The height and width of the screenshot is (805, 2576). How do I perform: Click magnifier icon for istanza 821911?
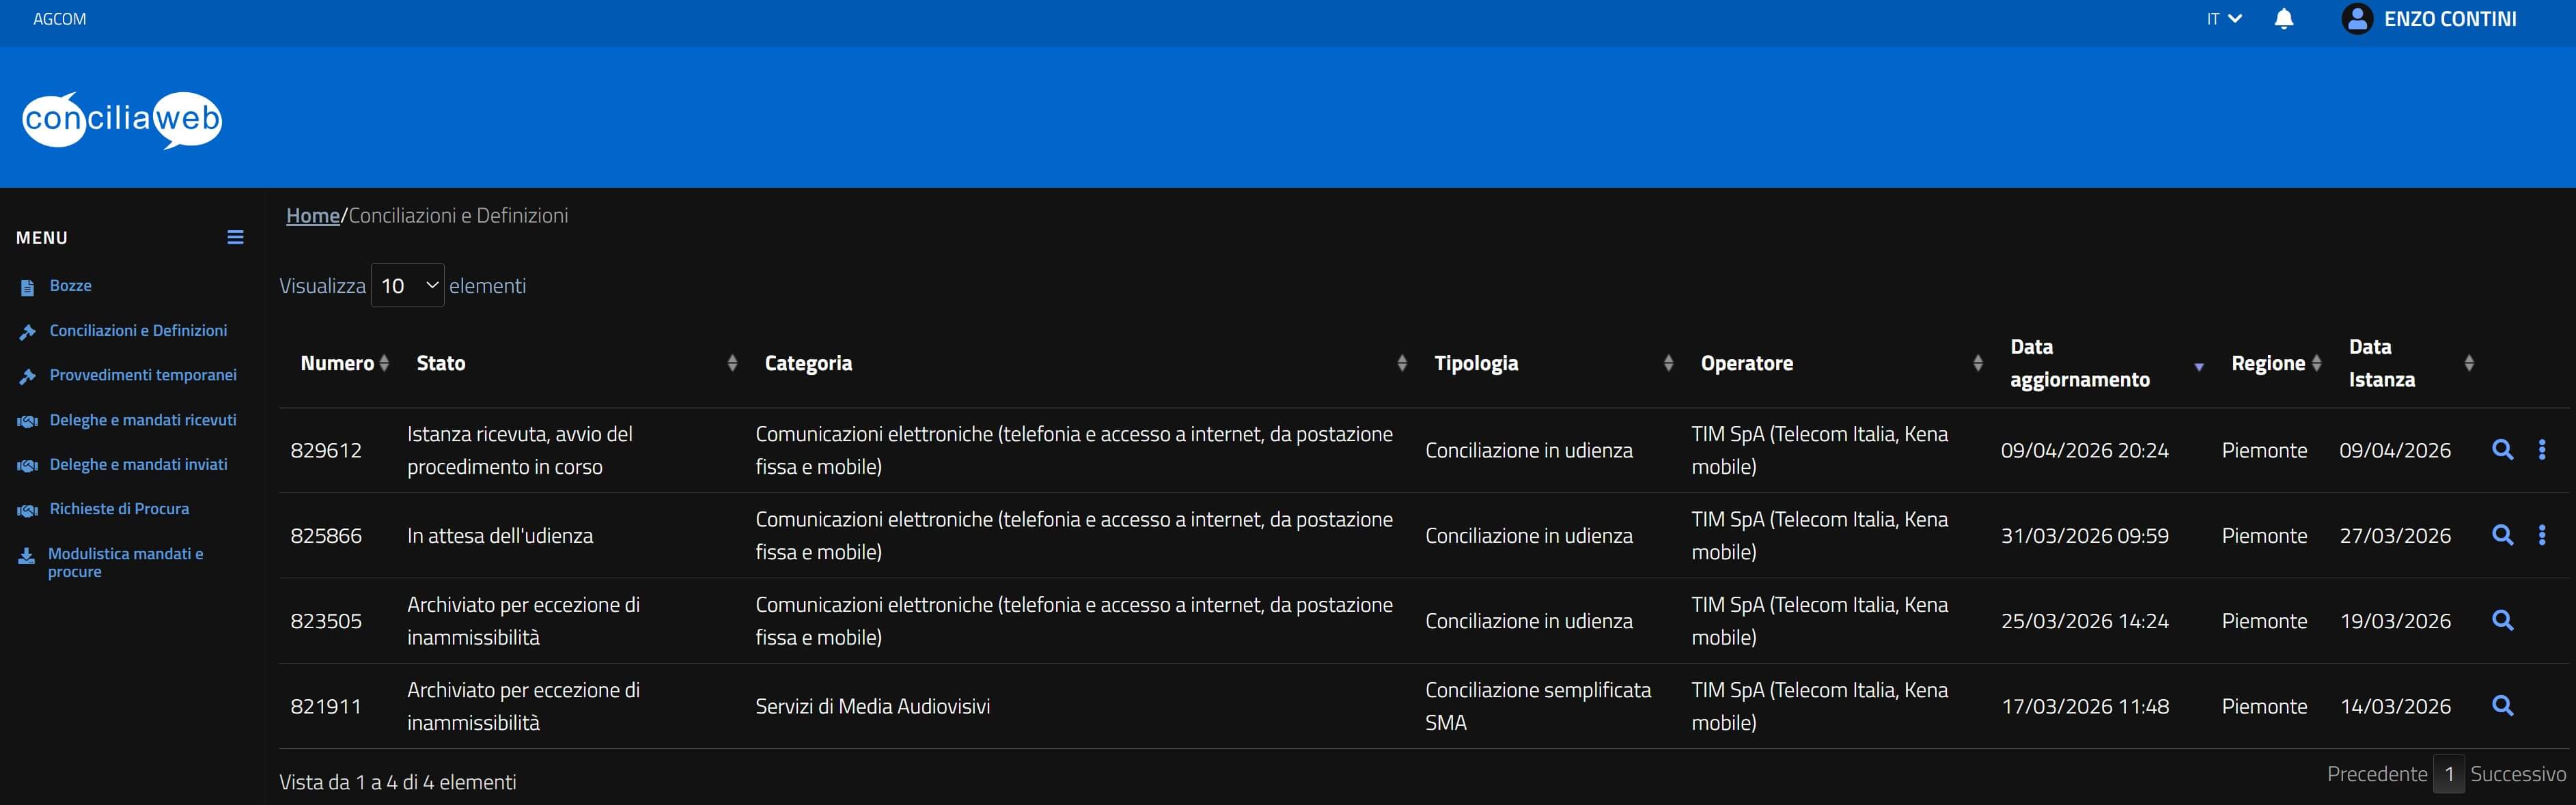pos(2502,706)
